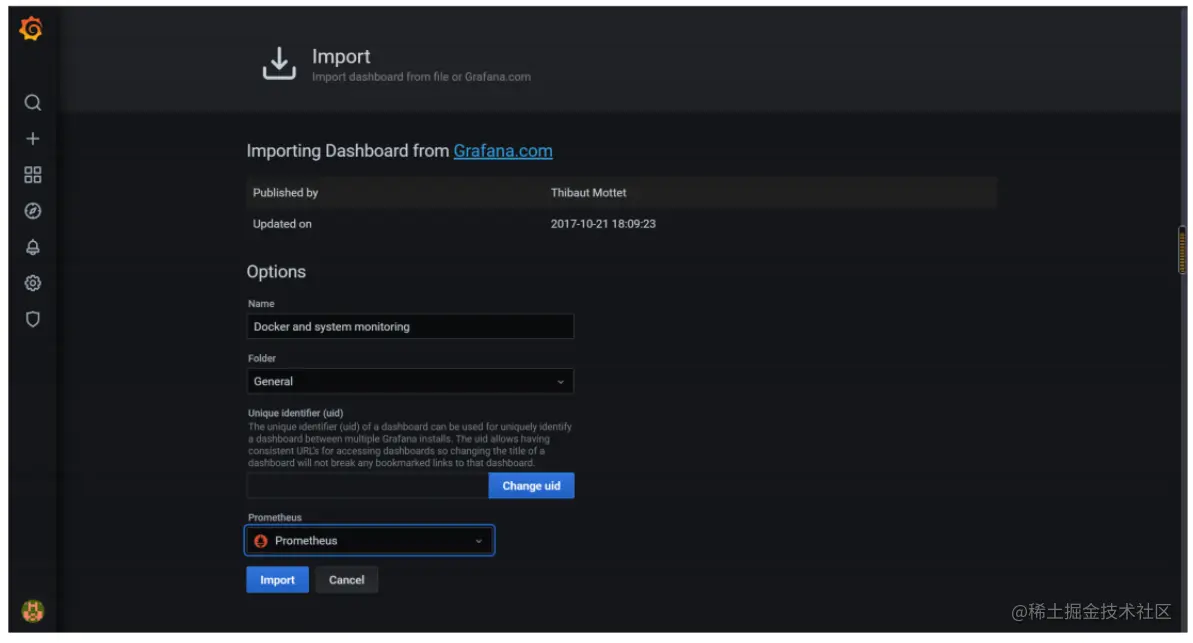Open the Configuration gear icon
Image resolution: width=1193 pixels, height=643 pixels.
click(x=33, y=283)
